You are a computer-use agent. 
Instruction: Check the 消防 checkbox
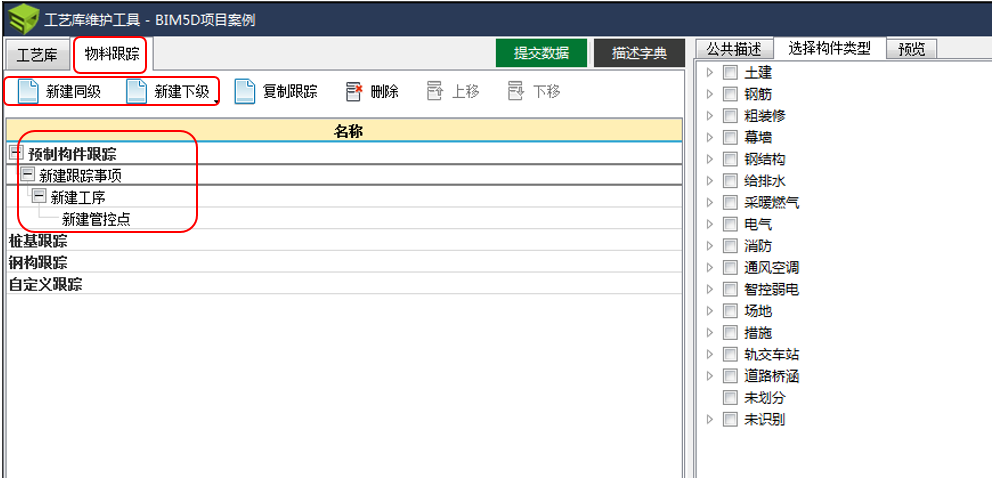coord(730,246)
